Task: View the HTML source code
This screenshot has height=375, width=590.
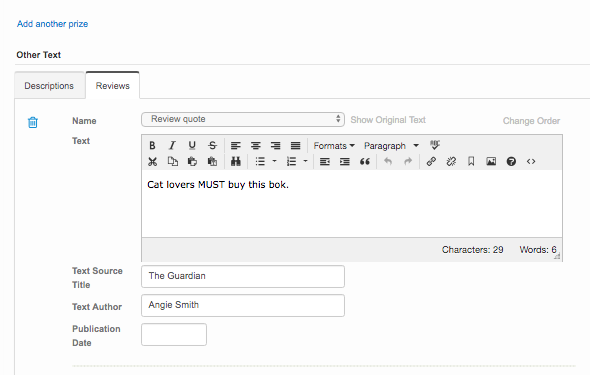Action: [531, 161]
